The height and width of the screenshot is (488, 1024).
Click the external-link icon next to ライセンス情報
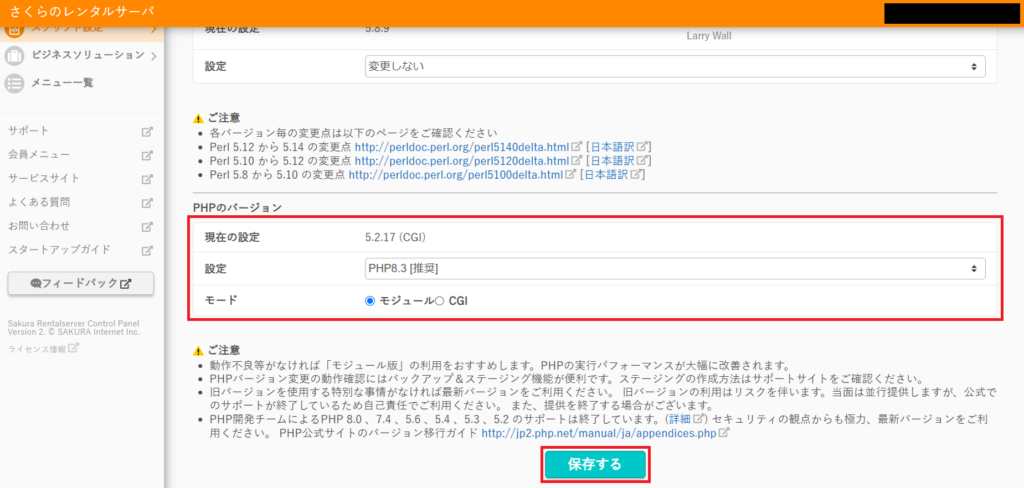tap(74, 348)
